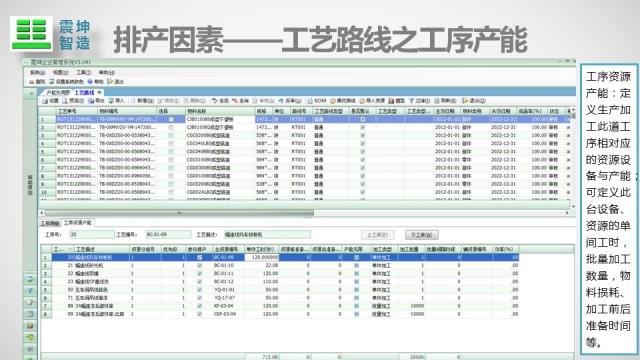
Task: Click the 删除 delete icon
Action: (187, 100)
